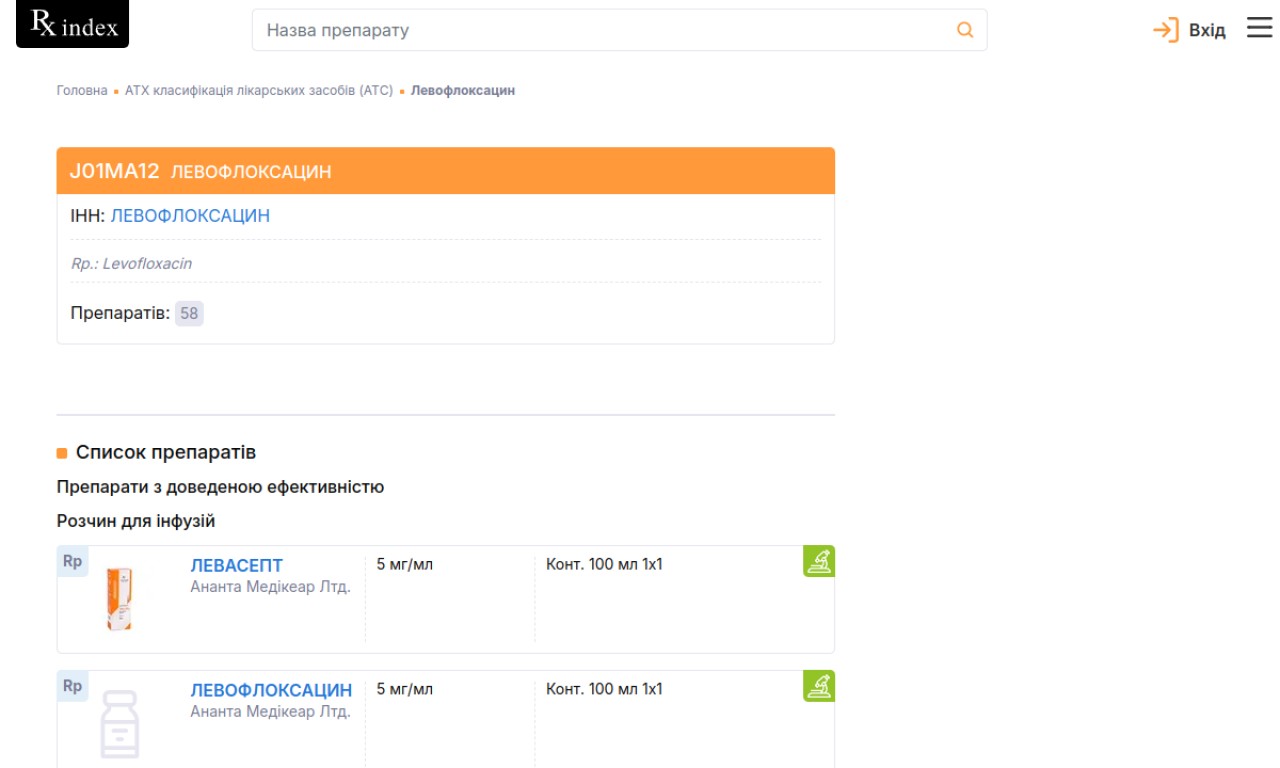This screenshot has width=1280, height=768.
Task: Click Розчин для інфузій subheading
Action: (136, 521)
